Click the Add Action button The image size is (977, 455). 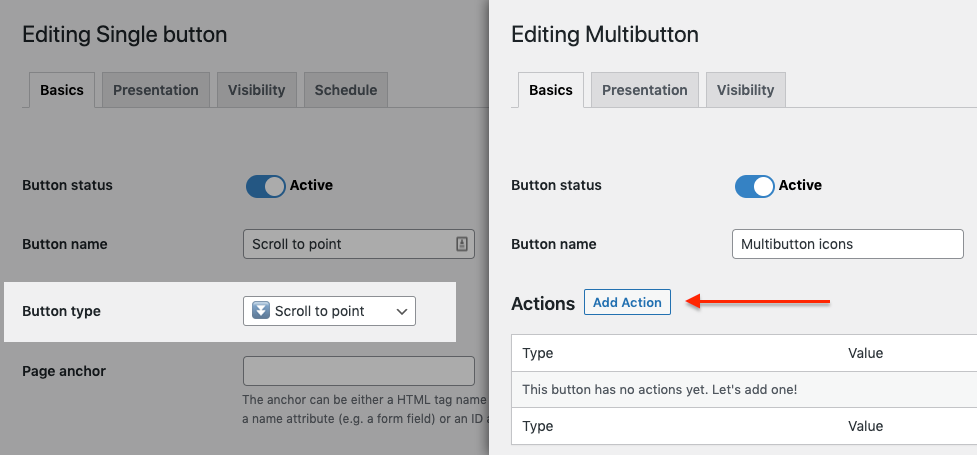[627, 302]
